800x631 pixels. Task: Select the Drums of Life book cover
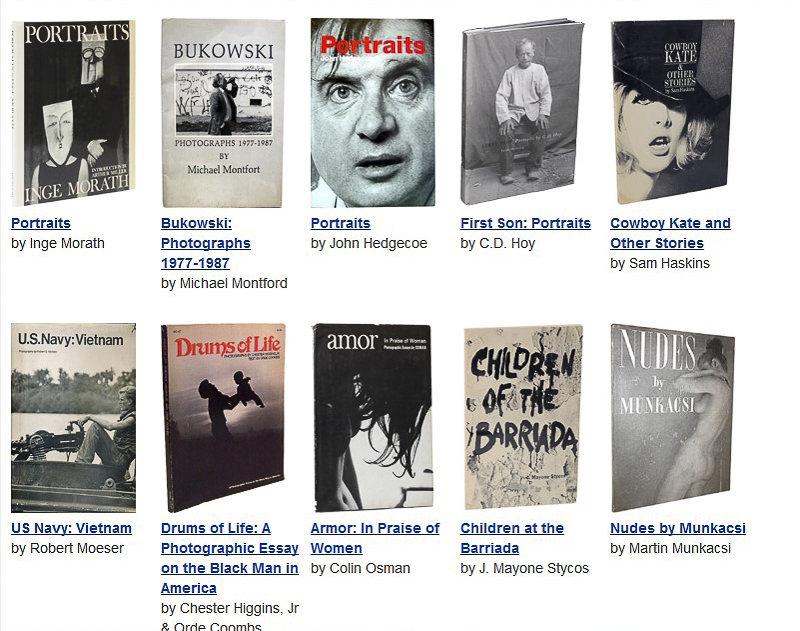tap(223, 418)
